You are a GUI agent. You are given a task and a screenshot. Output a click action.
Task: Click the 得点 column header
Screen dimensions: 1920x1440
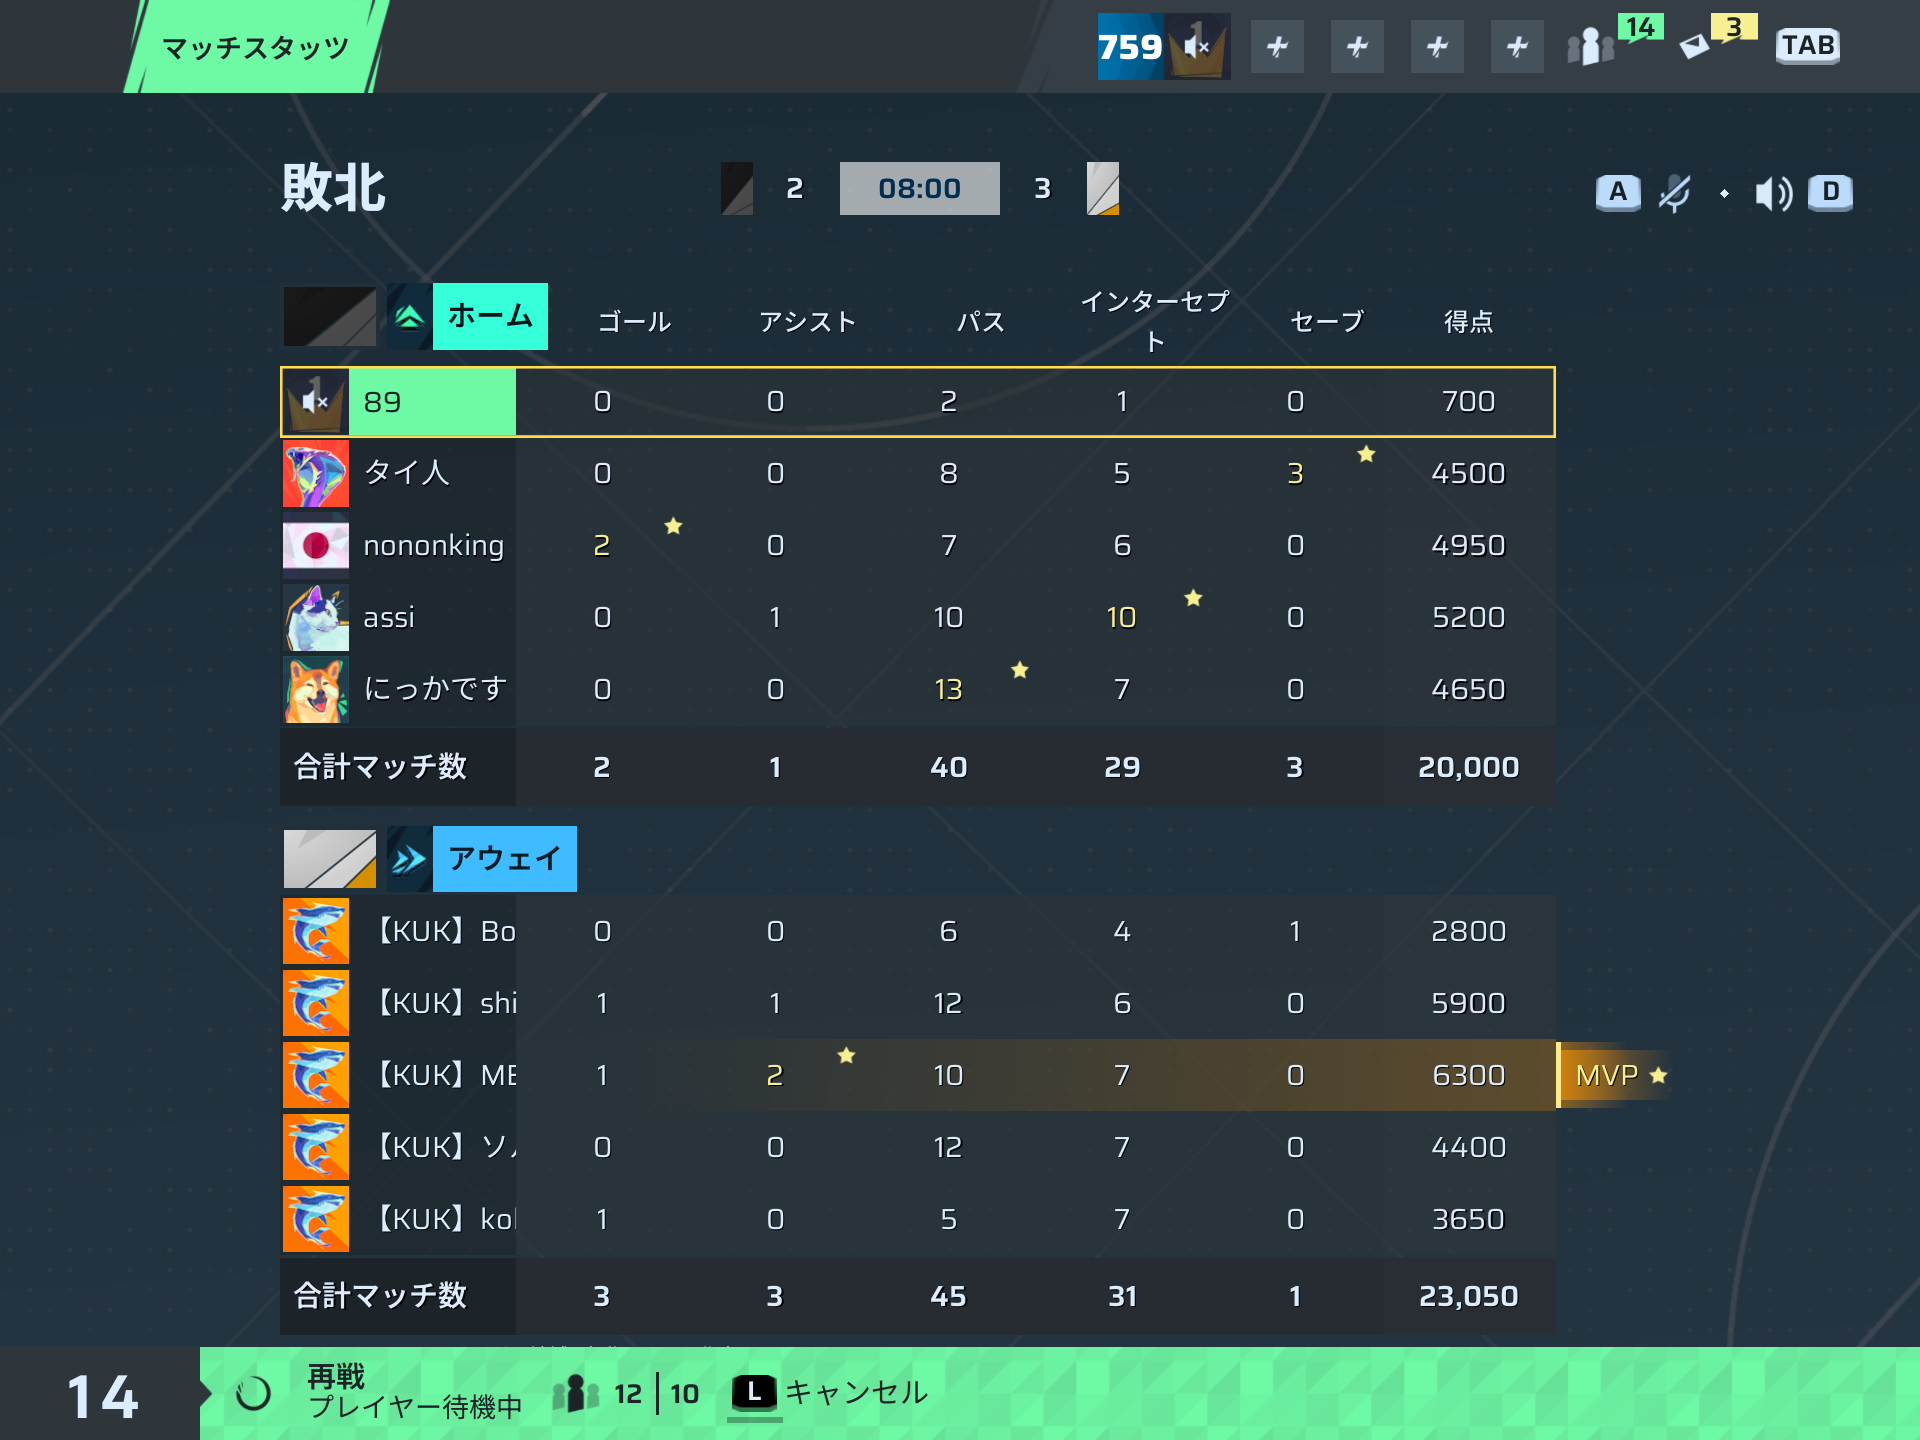point(1468,322)
